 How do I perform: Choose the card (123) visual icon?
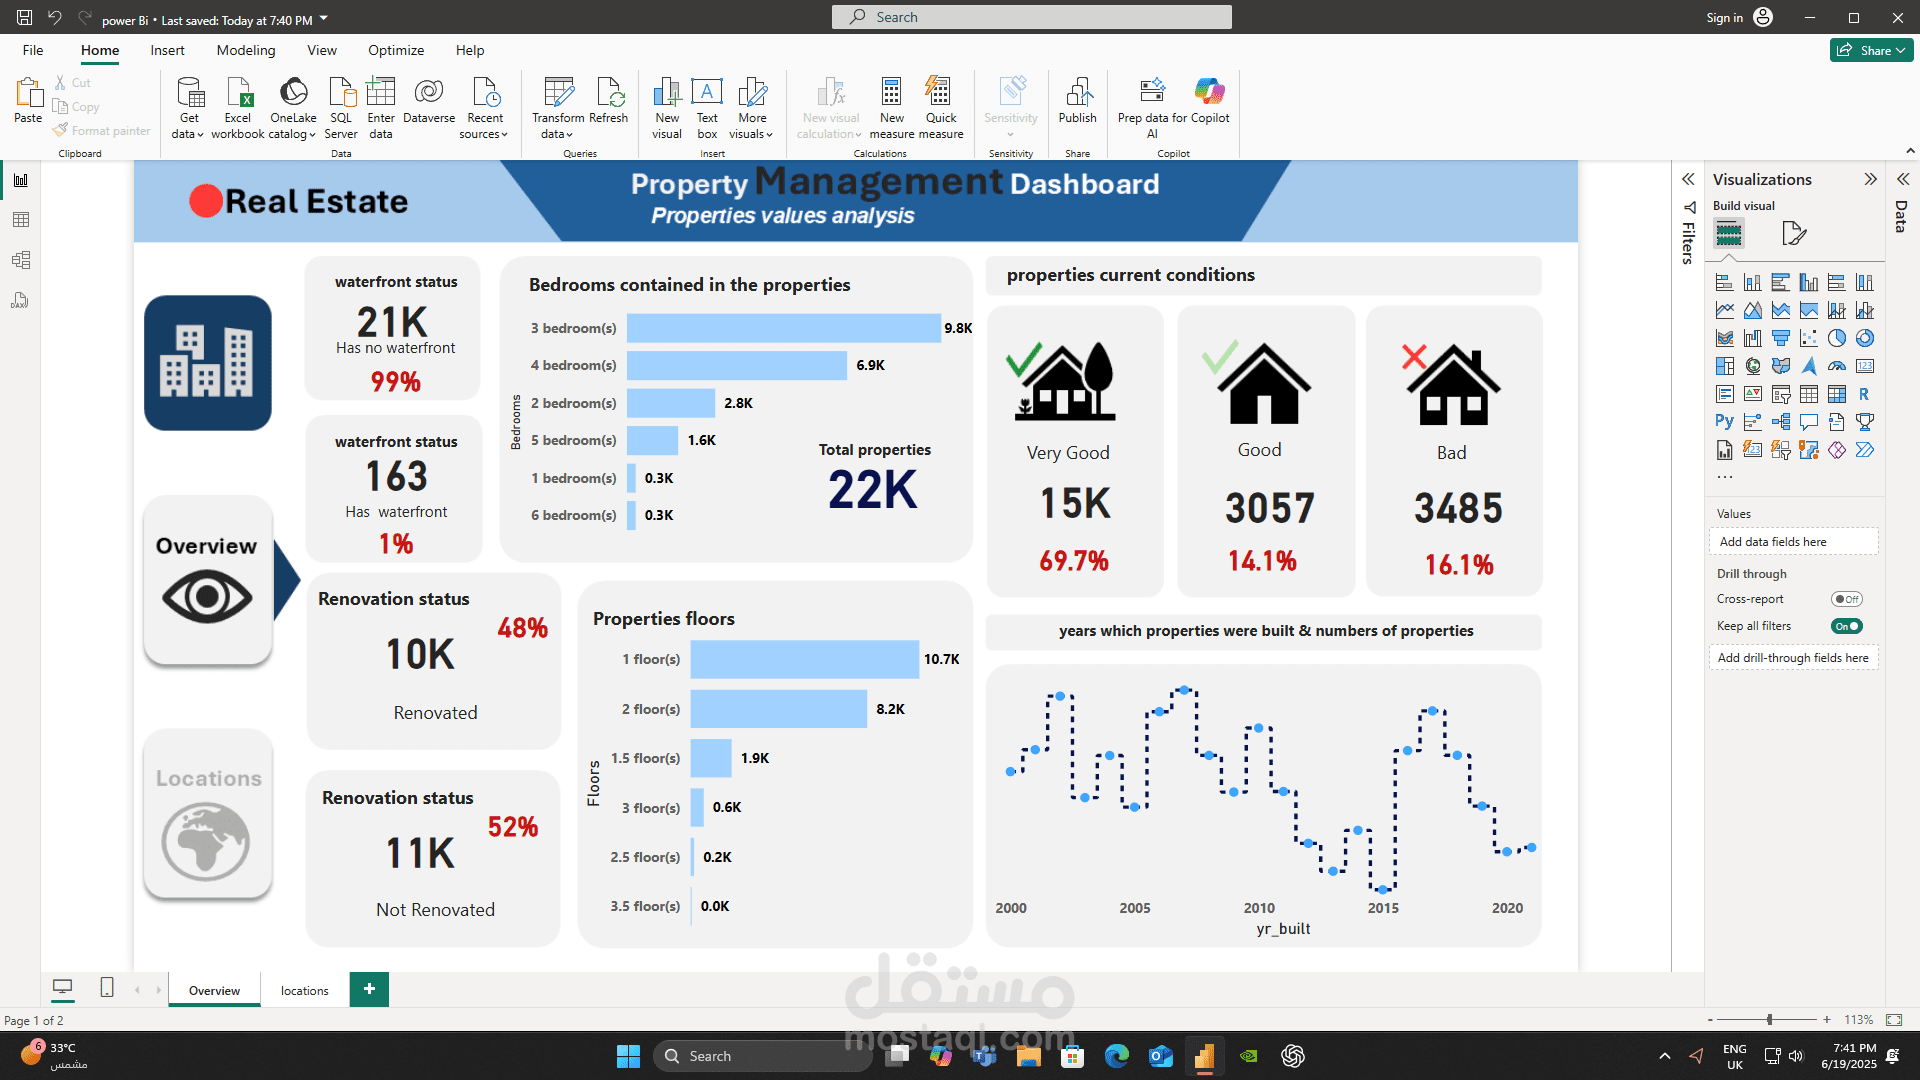click(x=1865, y=367)
